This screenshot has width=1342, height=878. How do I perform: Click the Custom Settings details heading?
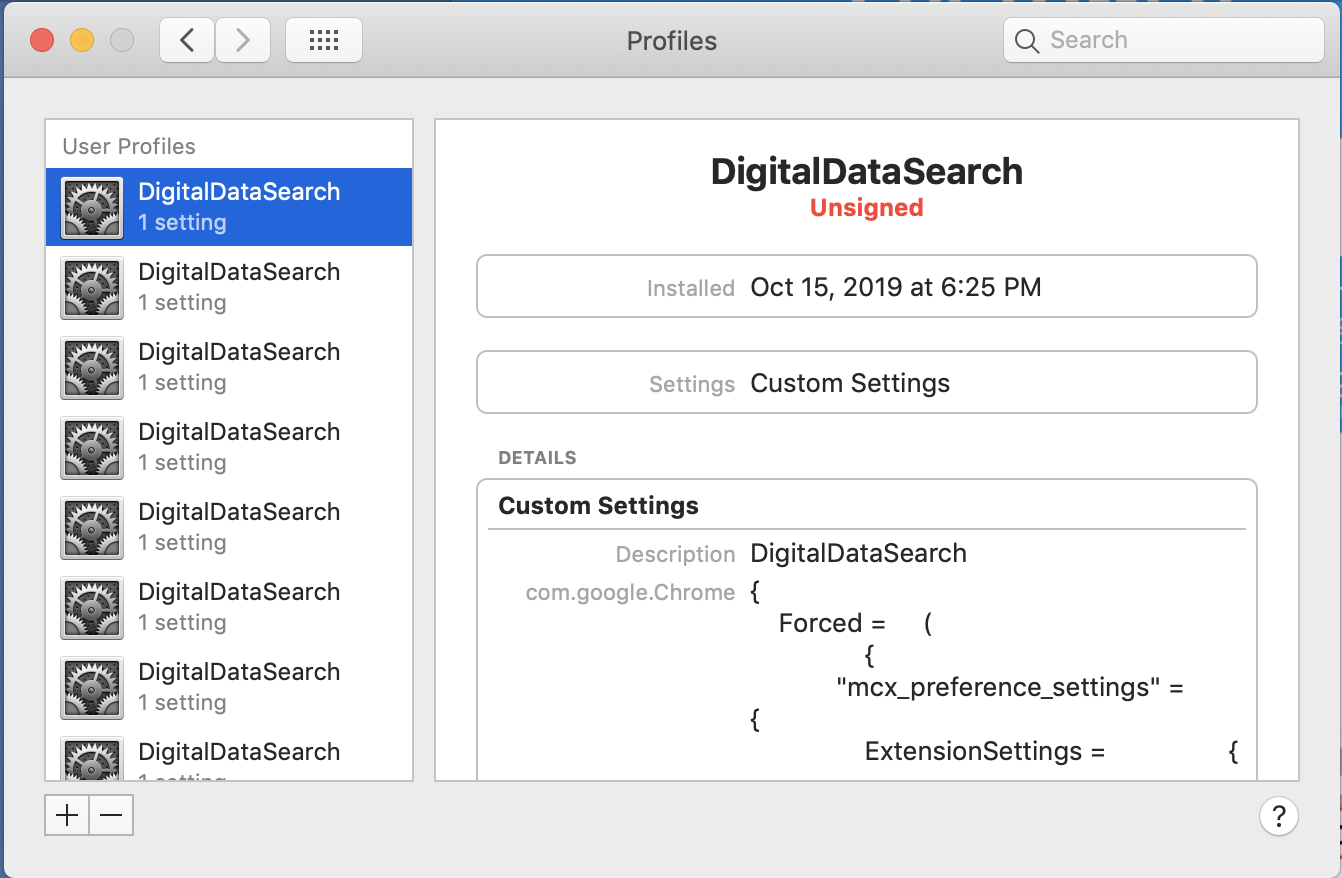coord(598,506)
